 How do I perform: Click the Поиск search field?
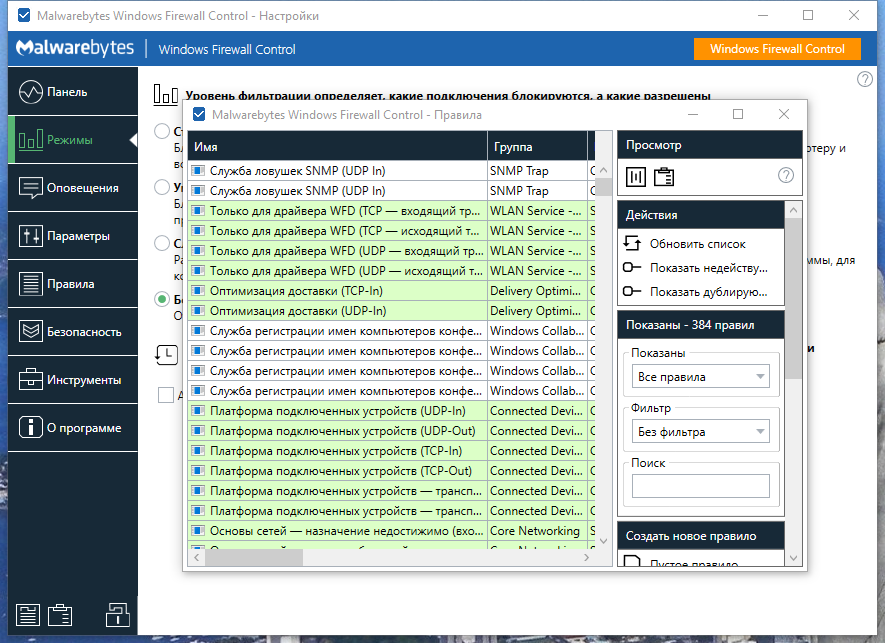[x=700, y=486]
